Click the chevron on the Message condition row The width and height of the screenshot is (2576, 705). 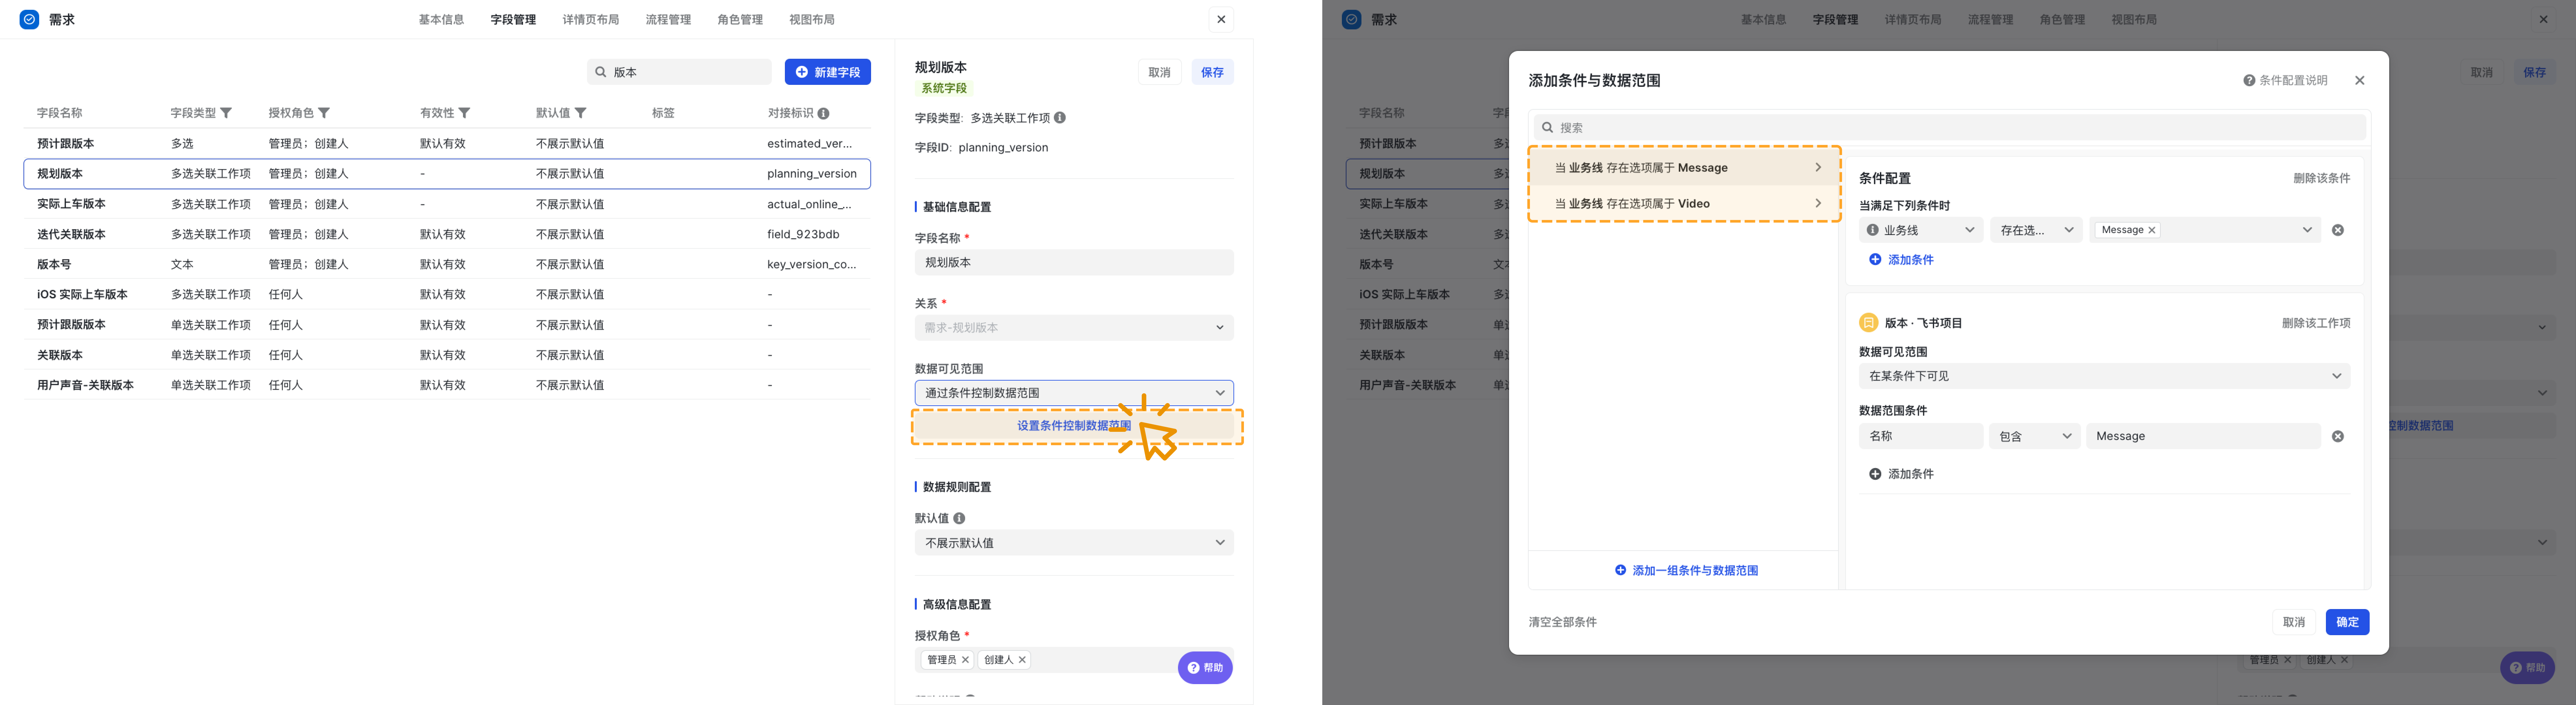(1818, 167)
